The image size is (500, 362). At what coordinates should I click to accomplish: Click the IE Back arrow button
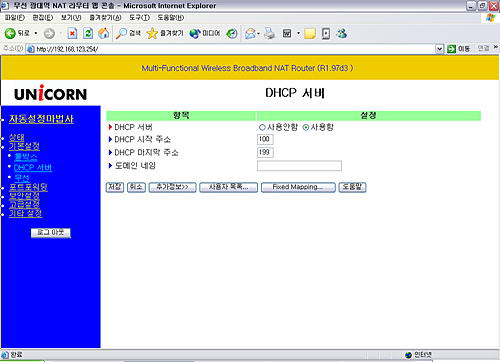coord(10,33)
